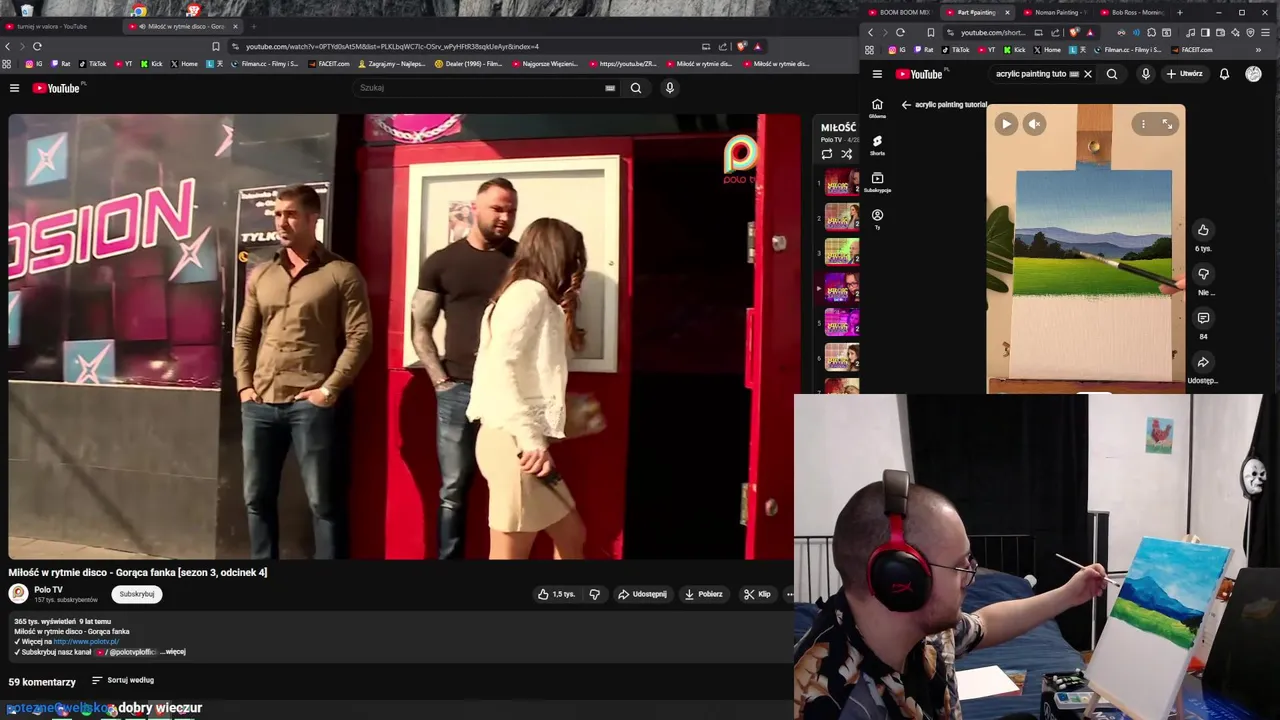1280x720 pixels.
Task: Open 'Dealer (1996)' bookmark
Action: [x=469, y=64]
